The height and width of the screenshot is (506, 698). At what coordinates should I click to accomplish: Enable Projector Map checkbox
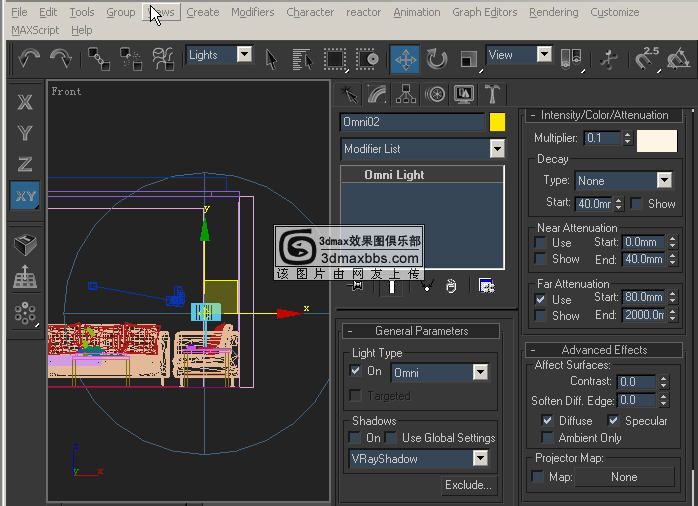click(537, 477)
